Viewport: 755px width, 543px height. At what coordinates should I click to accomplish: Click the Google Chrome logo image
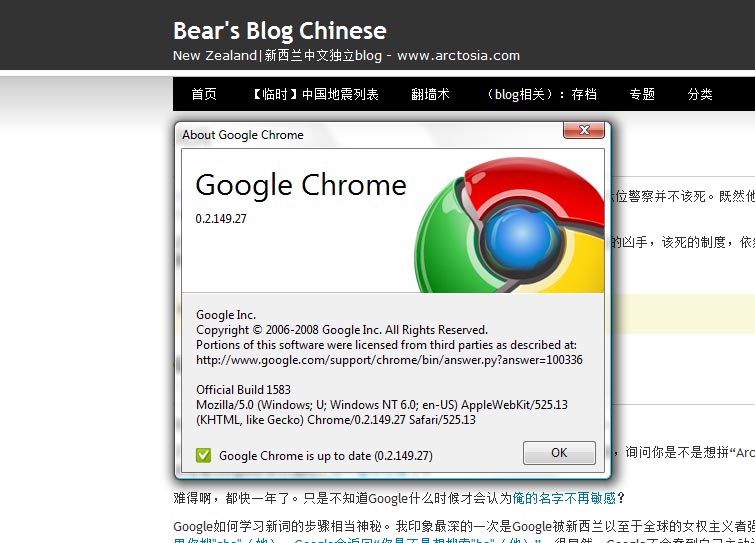point(509,225)
